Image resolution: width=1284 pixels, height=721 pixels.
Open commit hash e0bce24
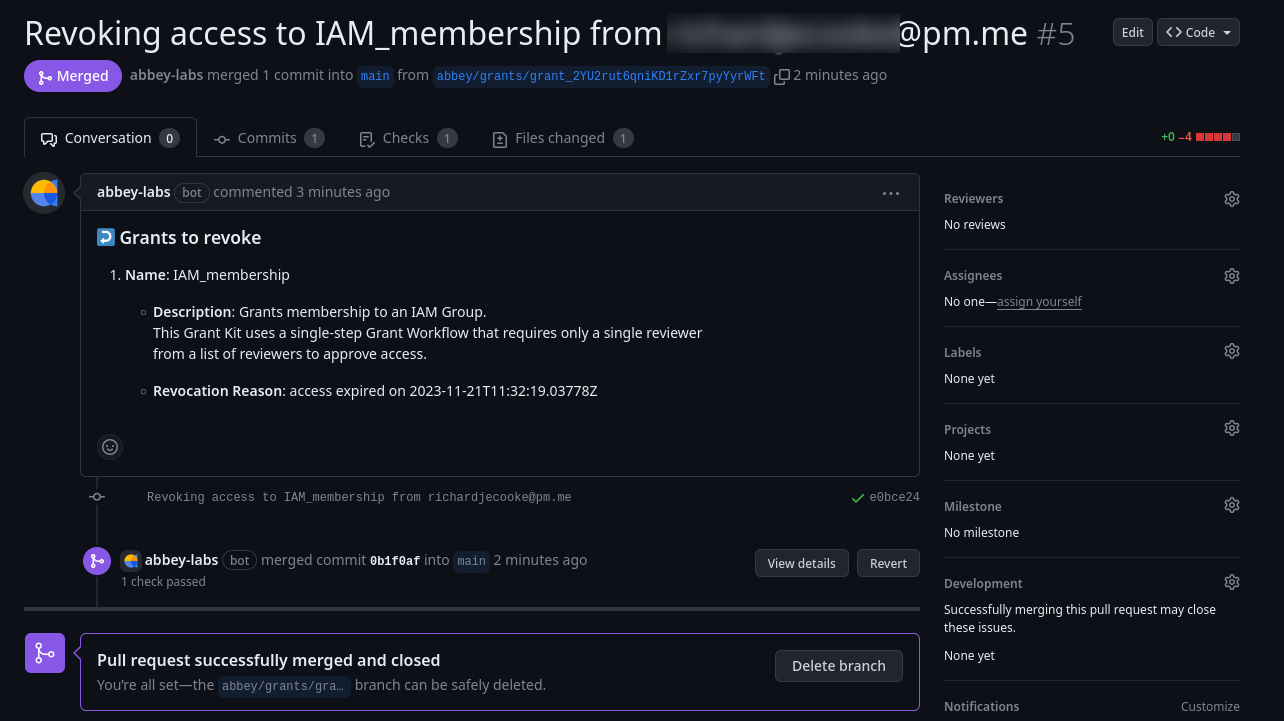pyautogui.click(x=894, y=497)
